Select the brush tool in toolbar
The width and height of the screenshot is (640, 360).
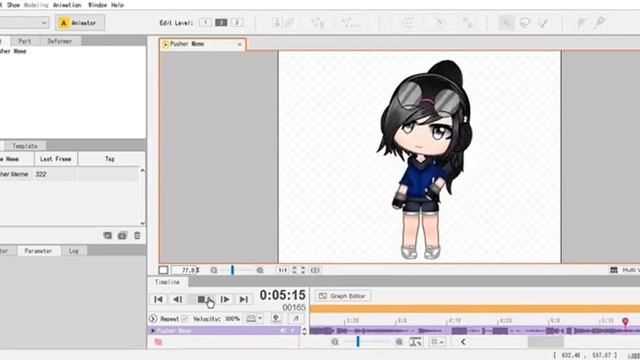[543, 22]
